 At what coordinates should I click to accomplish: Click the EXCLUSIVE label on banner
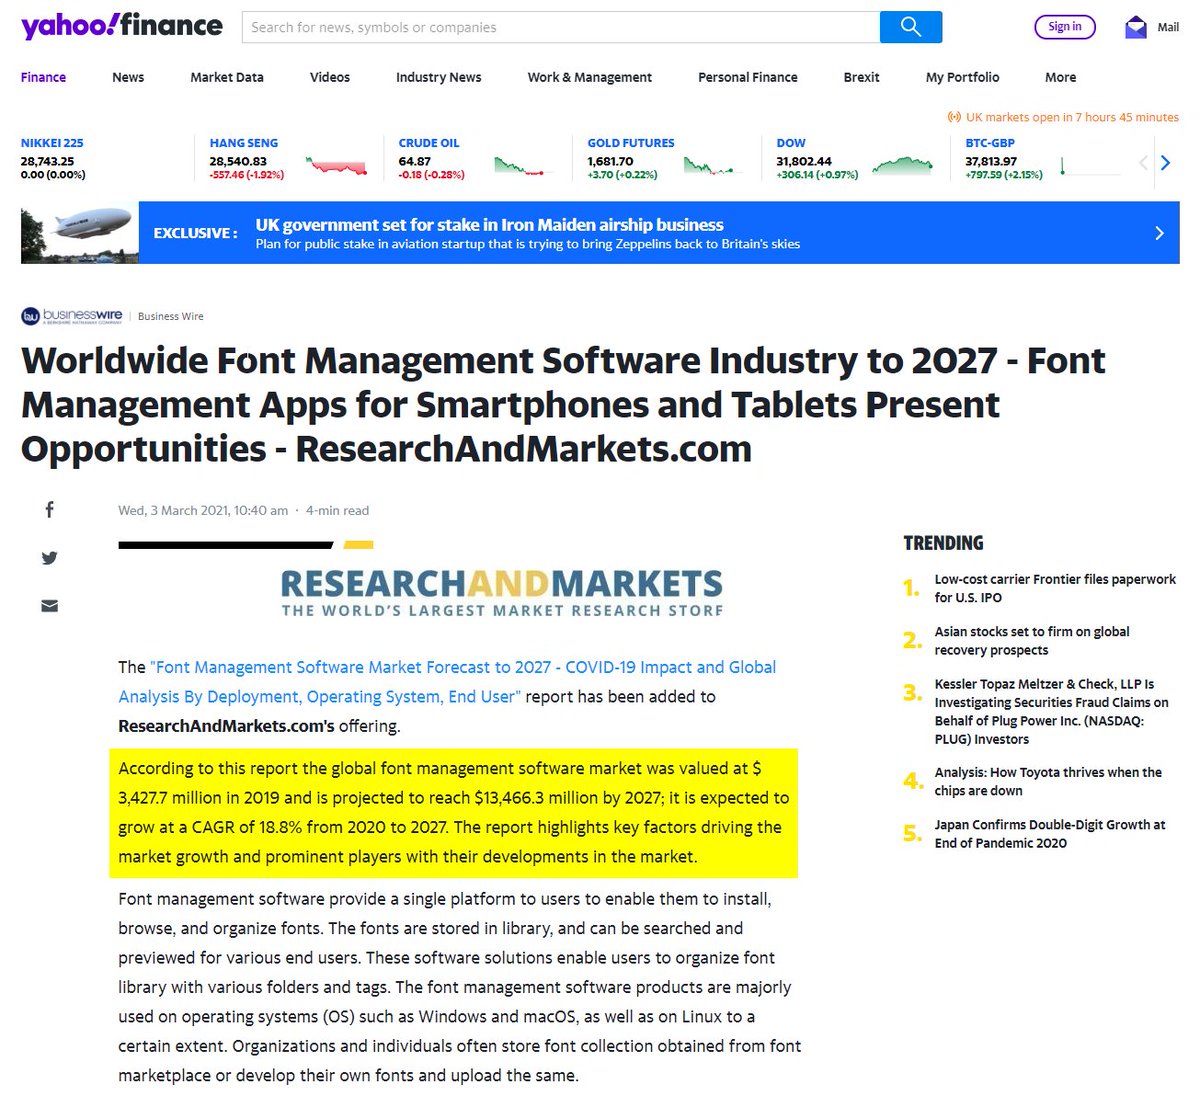coord(195,233)
